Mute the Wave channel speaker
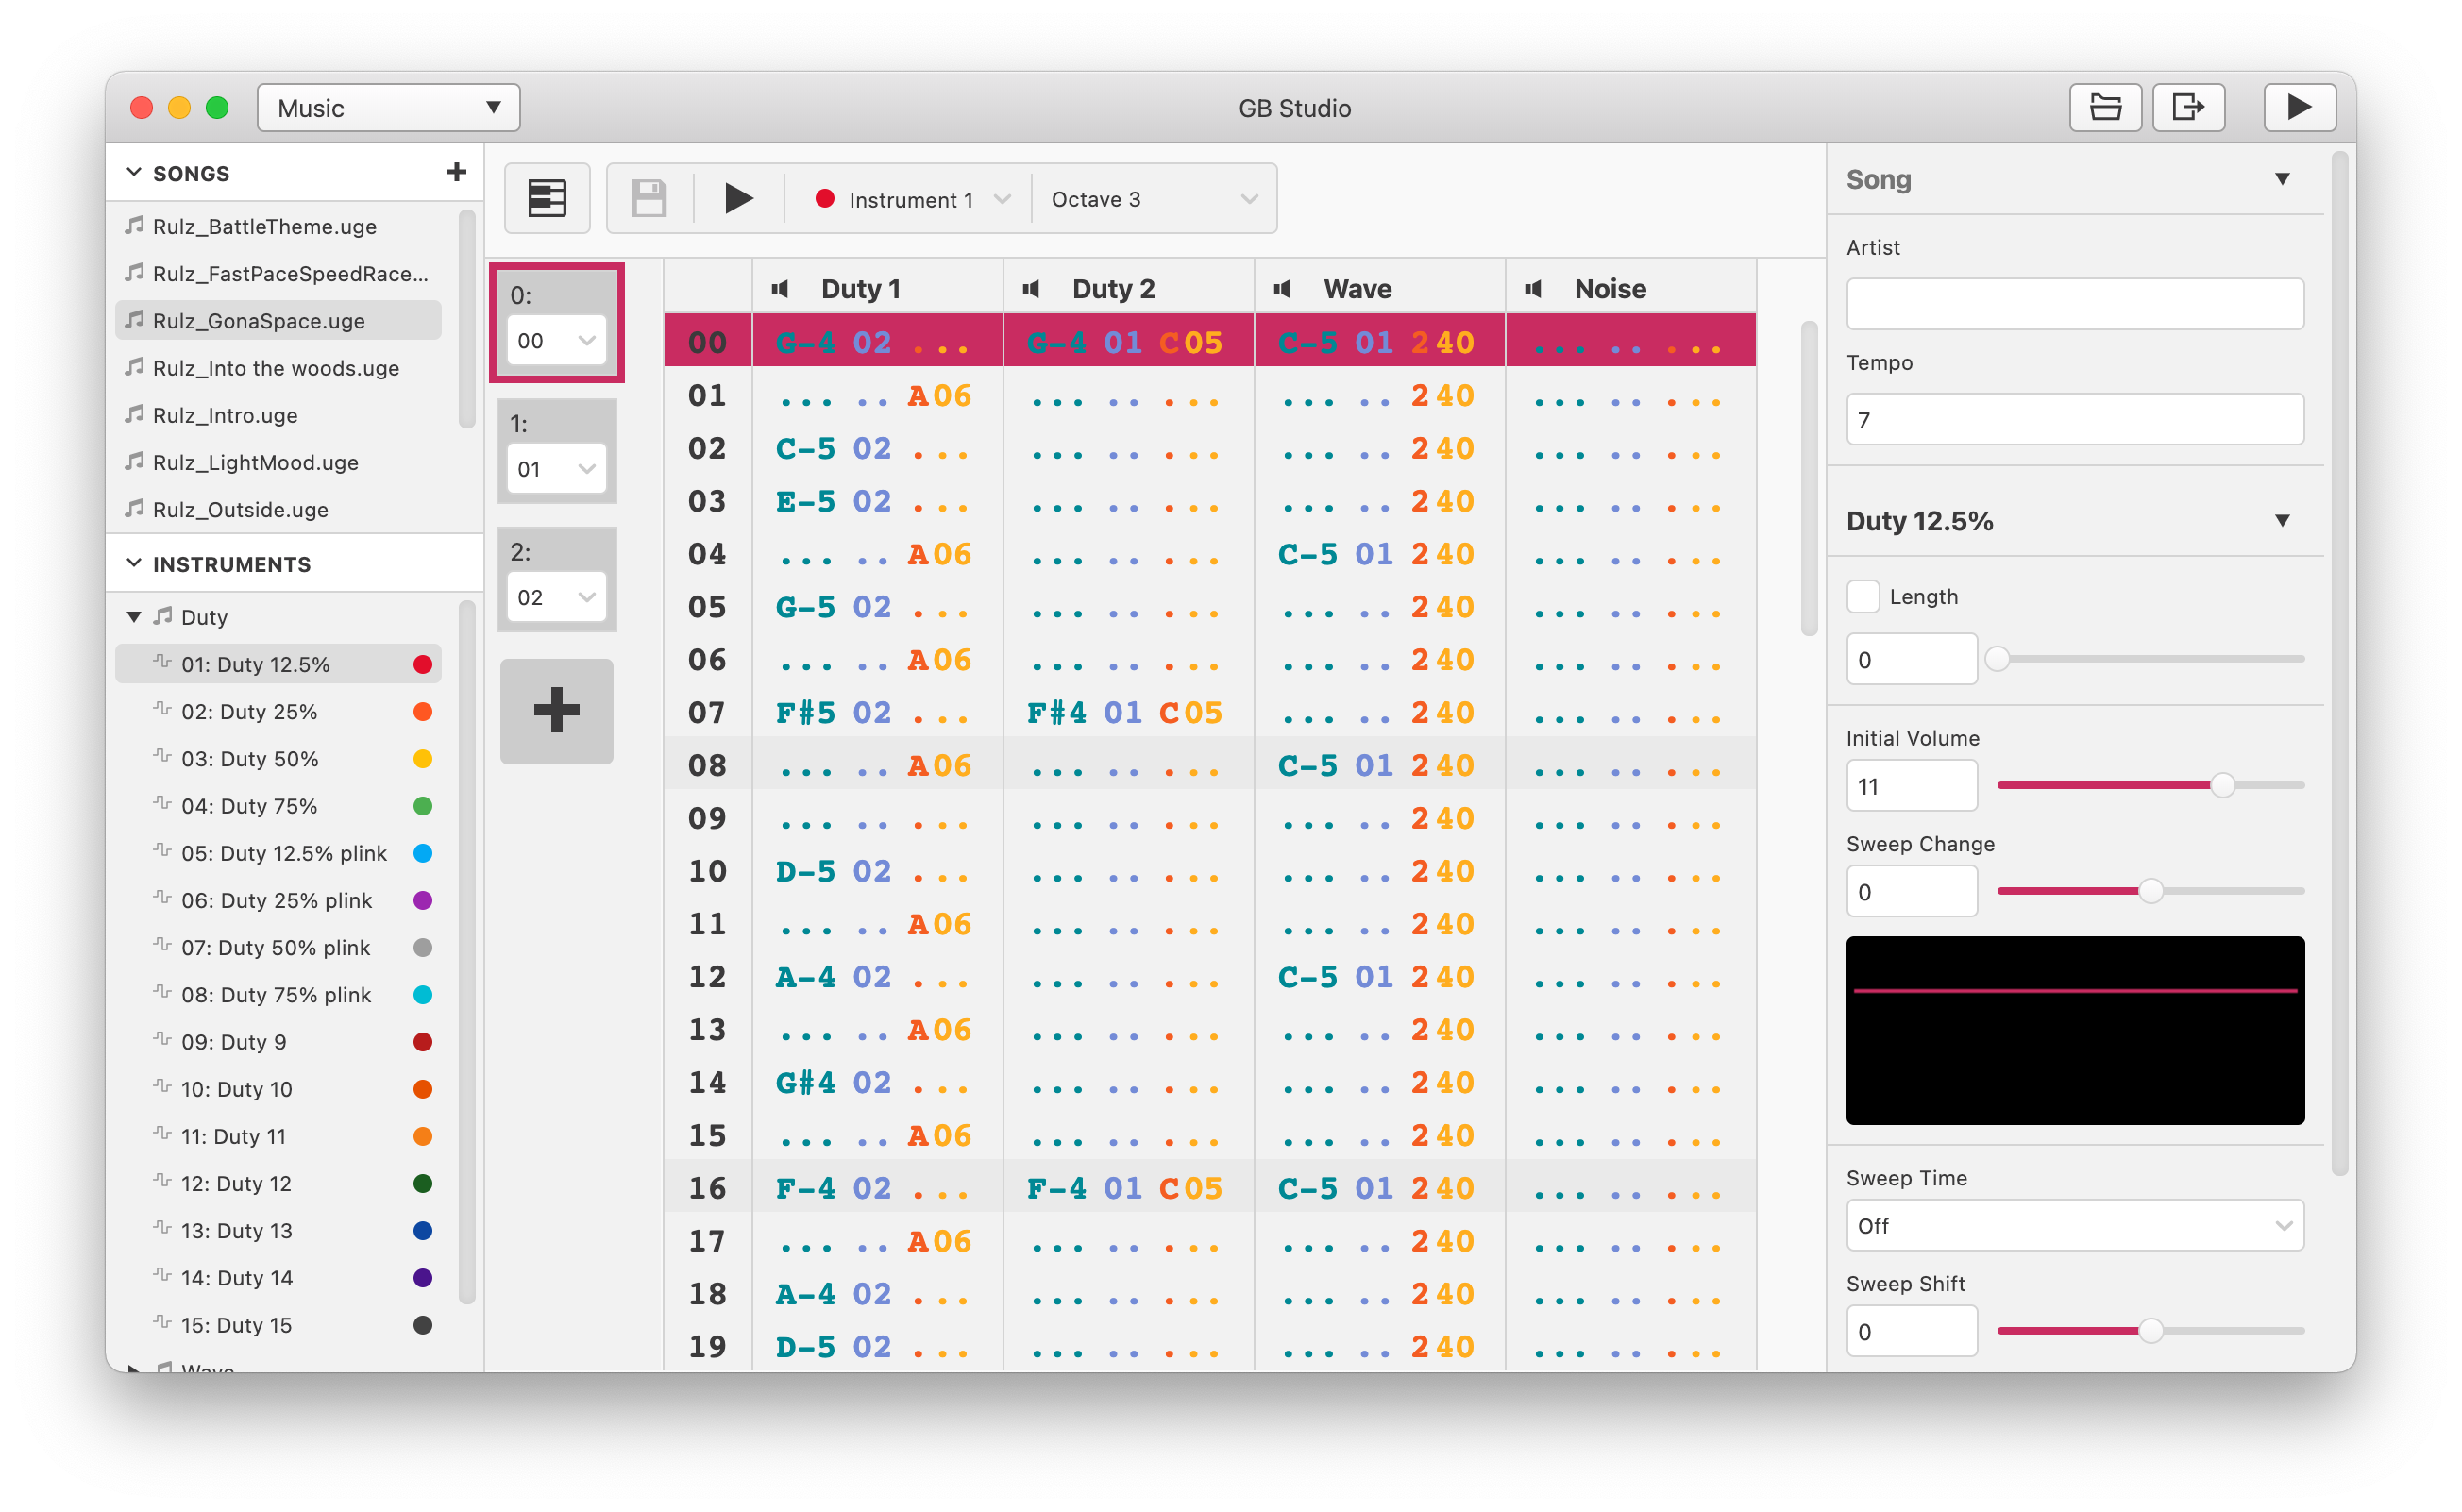Image resolution: width=2462 pixels, height=1512 pixels. click(1282, 289)
